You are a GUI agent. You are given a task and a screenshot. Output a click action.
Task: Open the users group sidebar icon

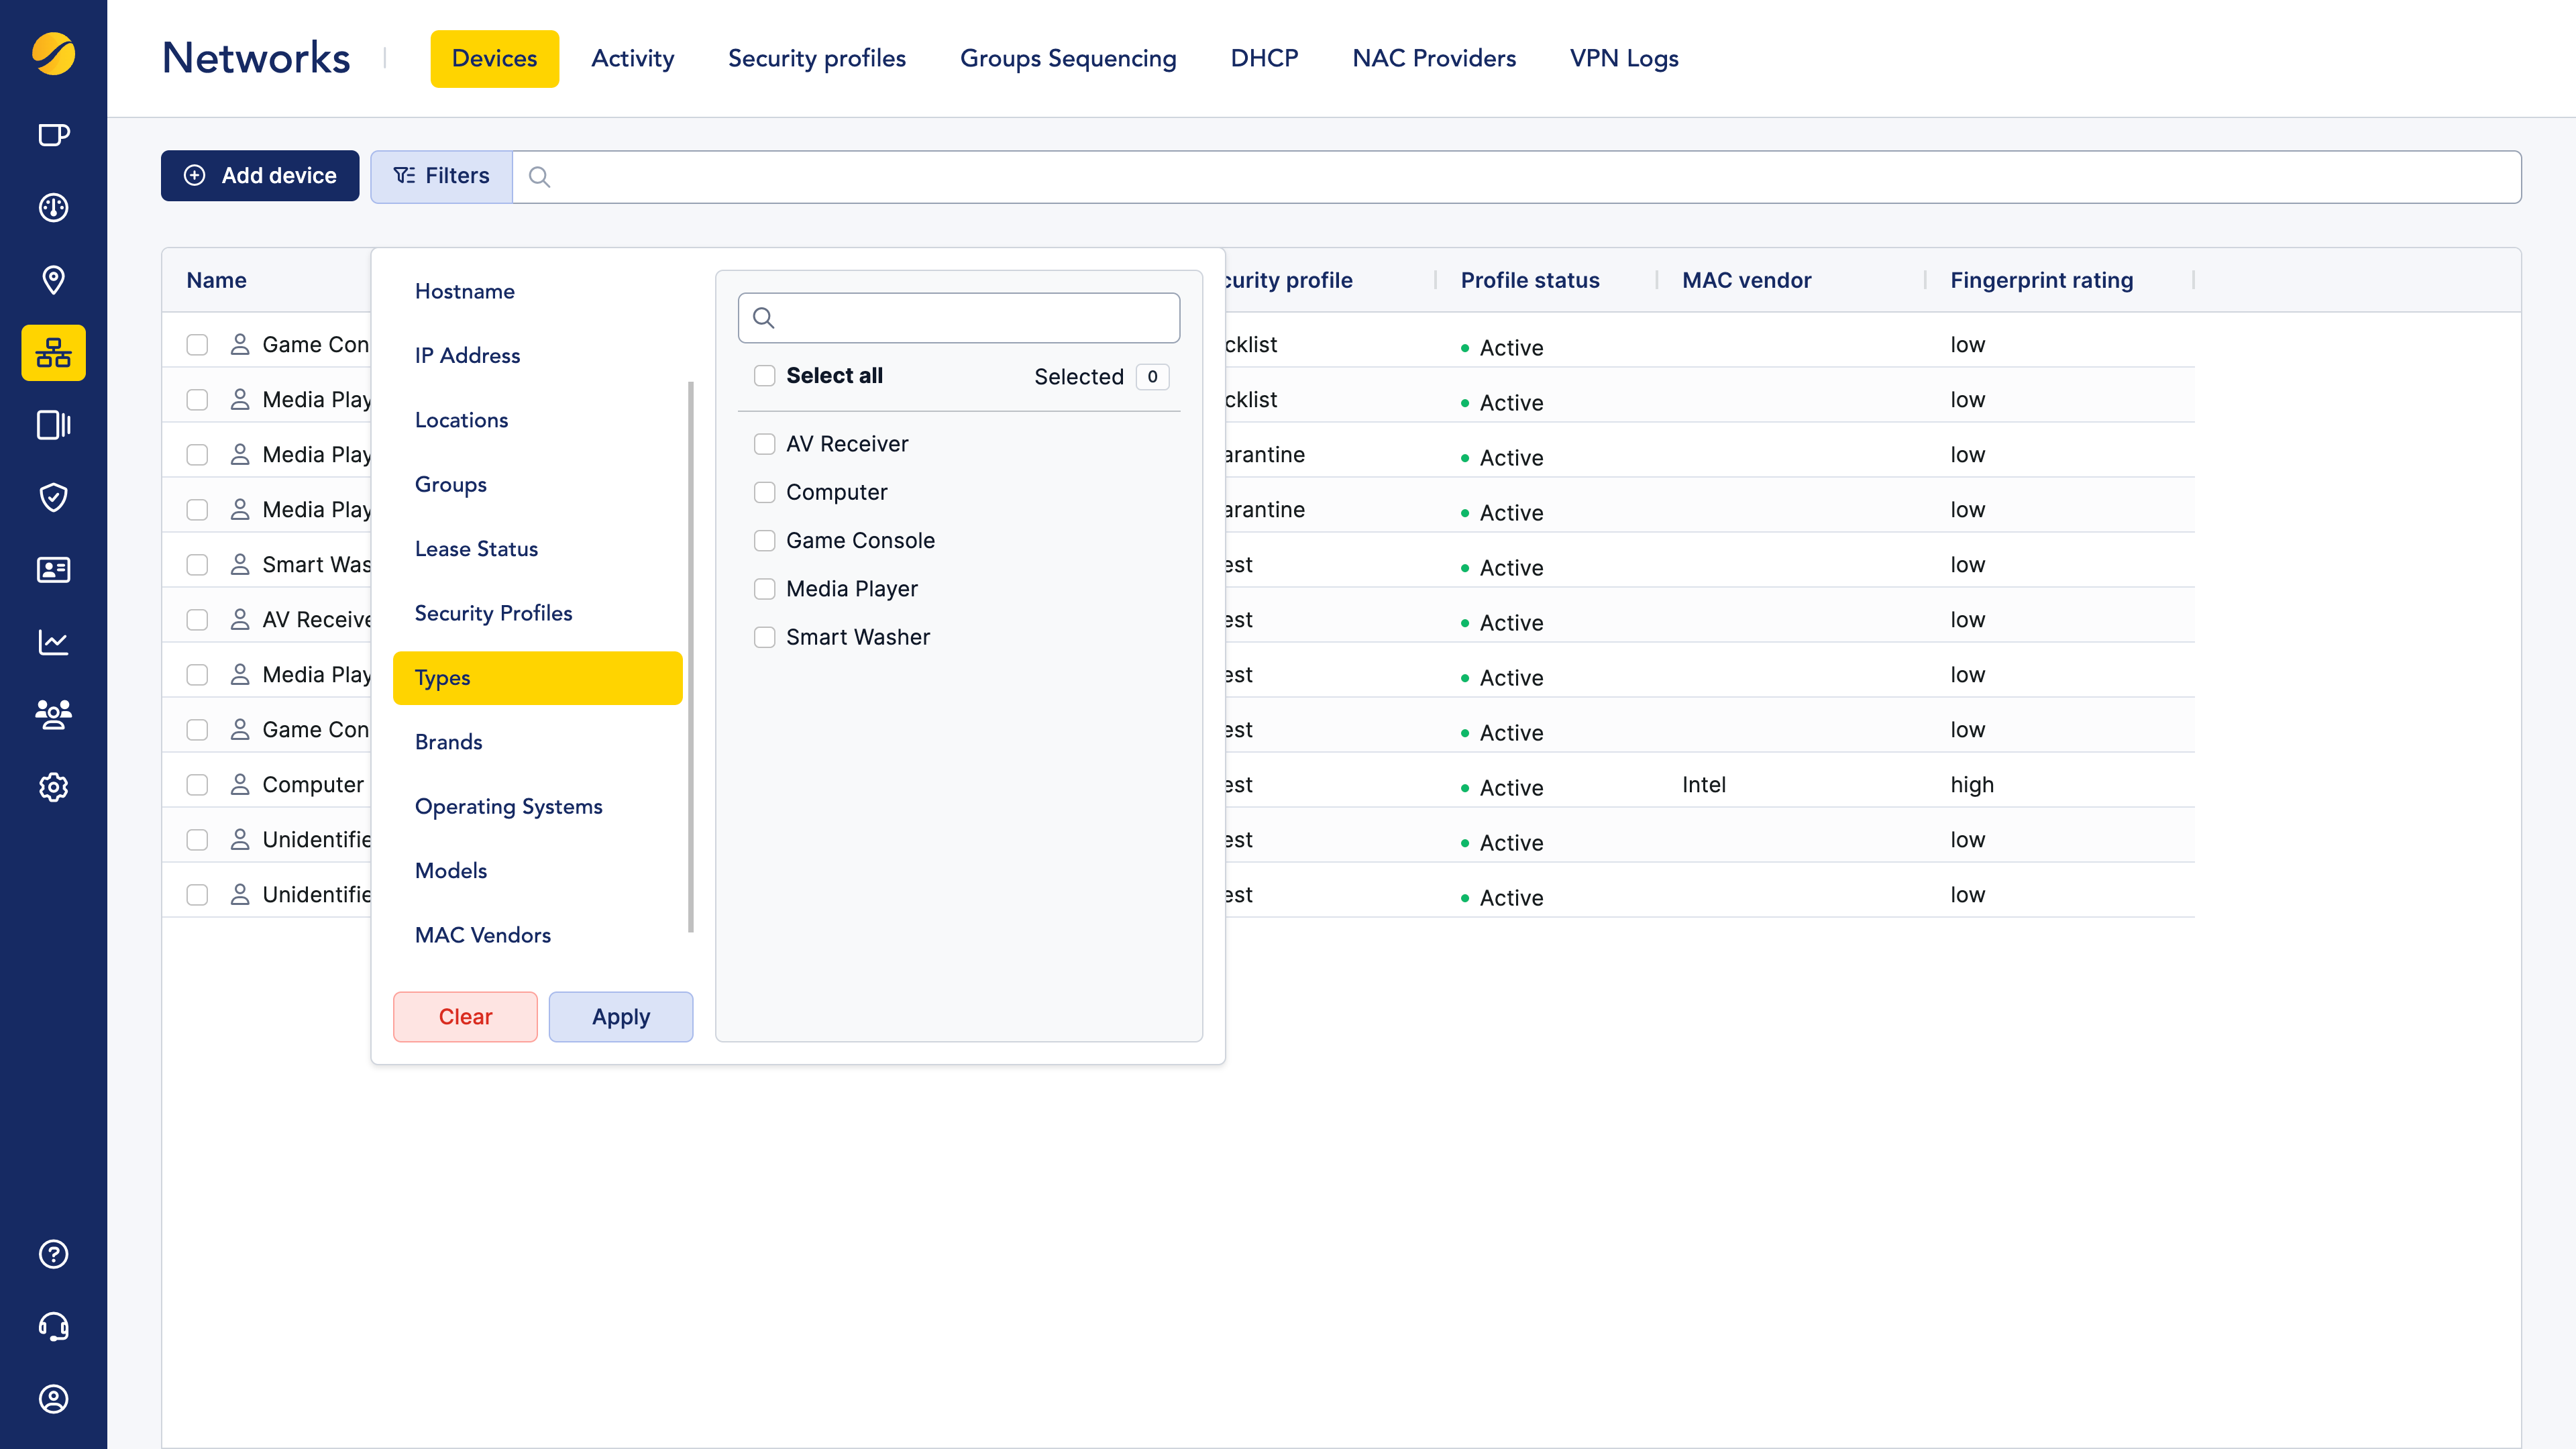[53, 714]
